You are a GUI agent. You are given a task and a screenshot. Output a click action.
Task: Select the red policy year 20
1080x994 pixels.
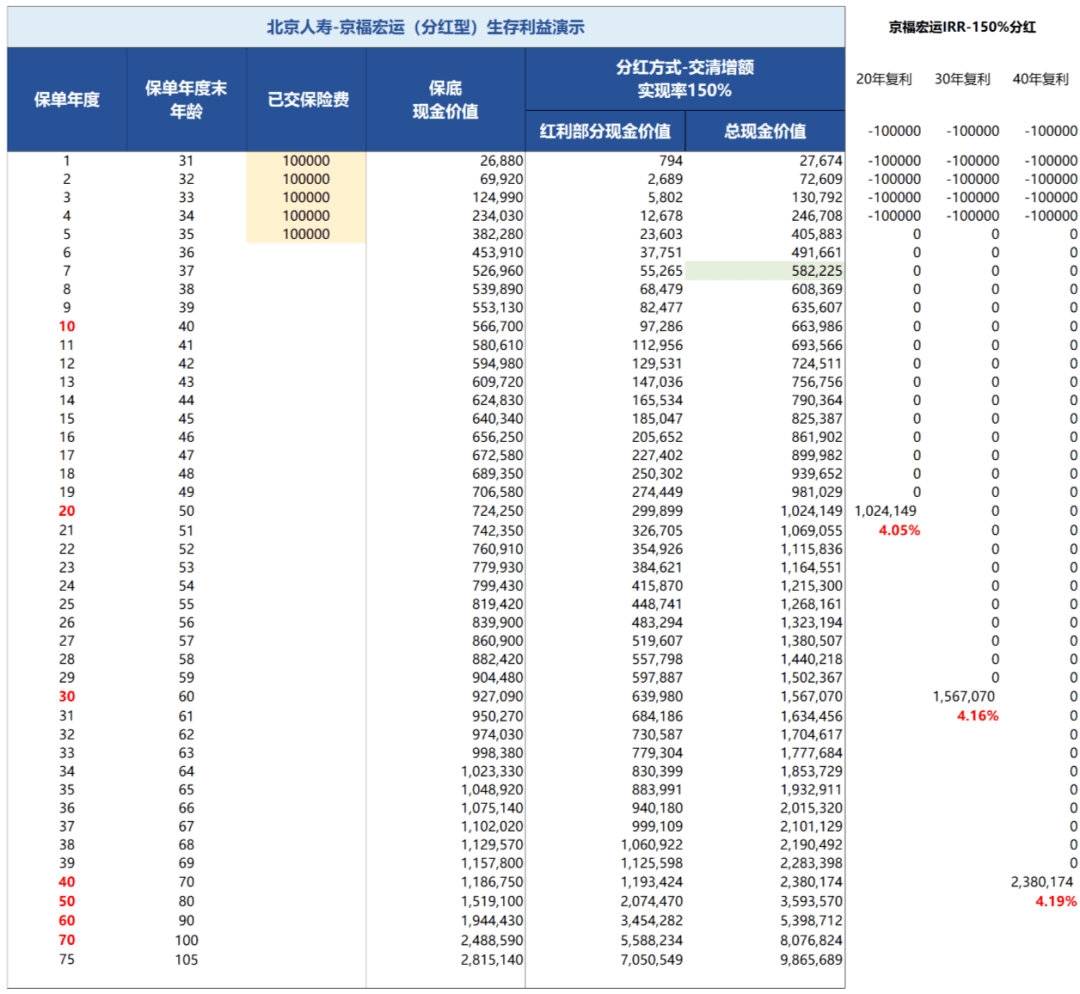(x=67, y=511)
